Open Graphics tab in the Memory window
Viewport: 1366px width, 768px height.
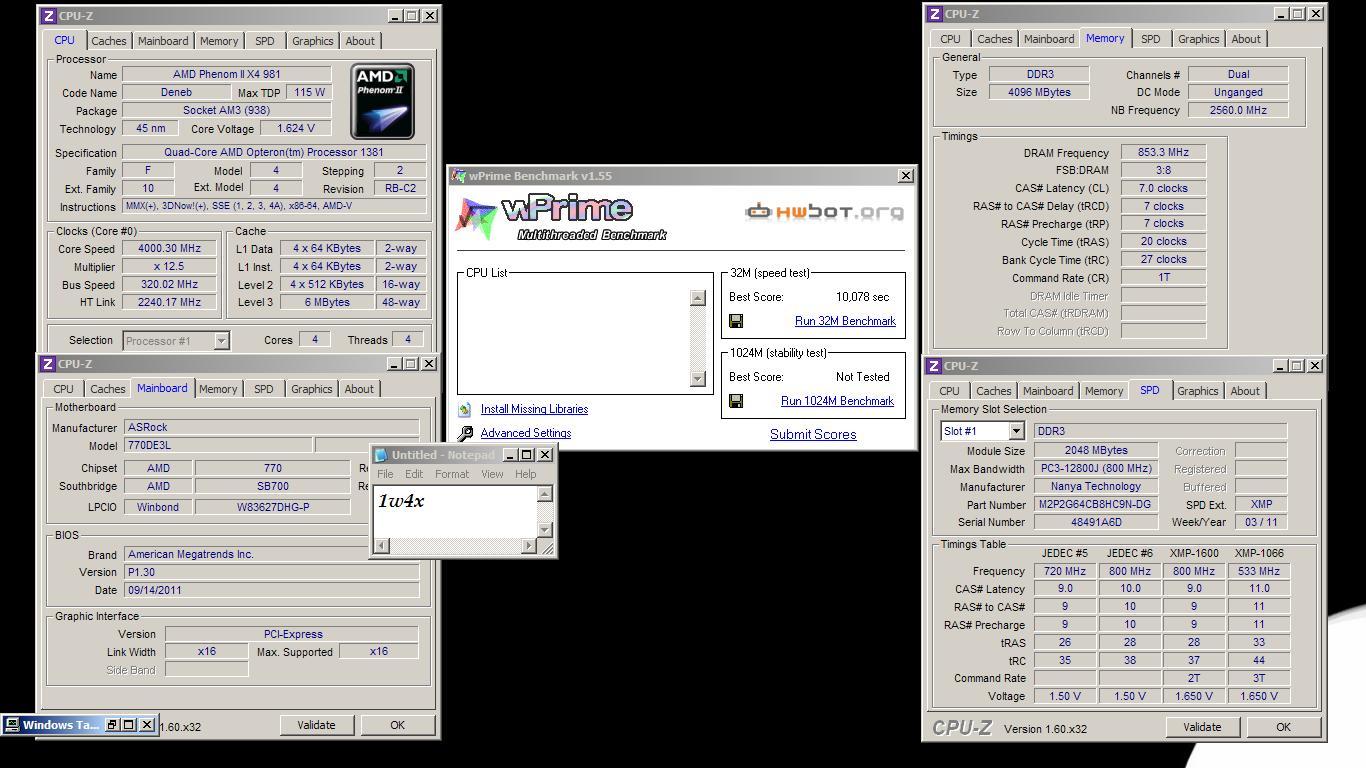(1198, 39)
